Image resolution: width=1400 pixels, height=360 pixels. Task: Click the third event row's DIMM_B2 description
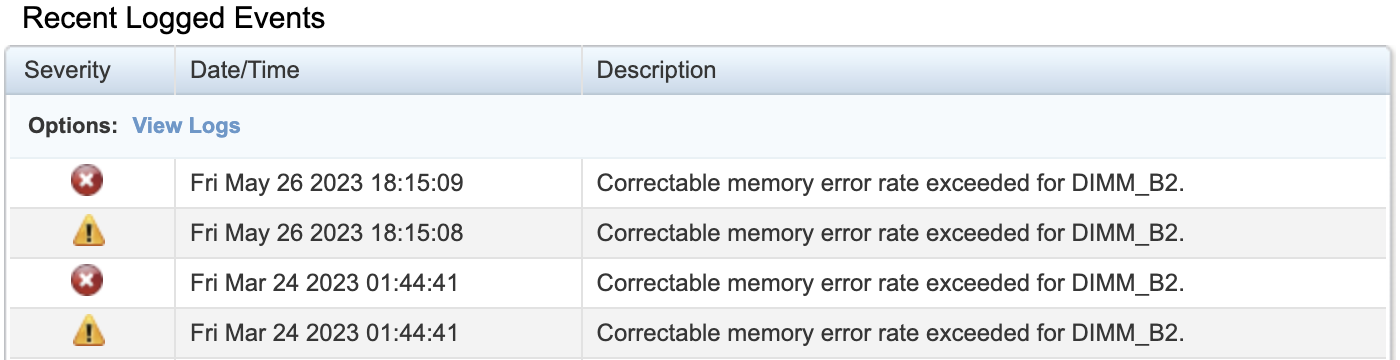pyautogui.click(x=890, y=283)
